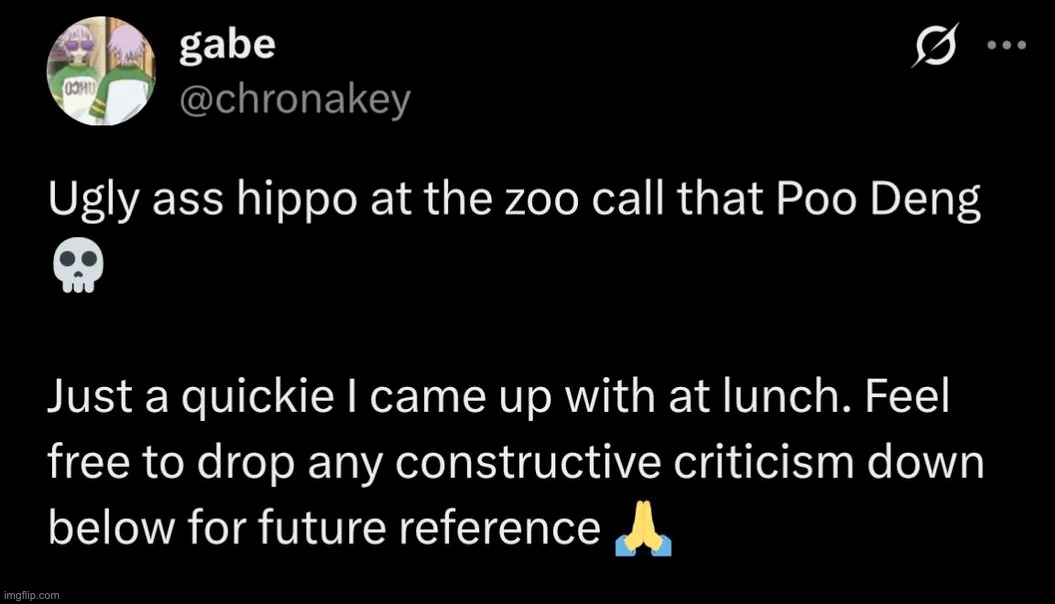Open the @chronakey handle link

(x=294, y=99)
